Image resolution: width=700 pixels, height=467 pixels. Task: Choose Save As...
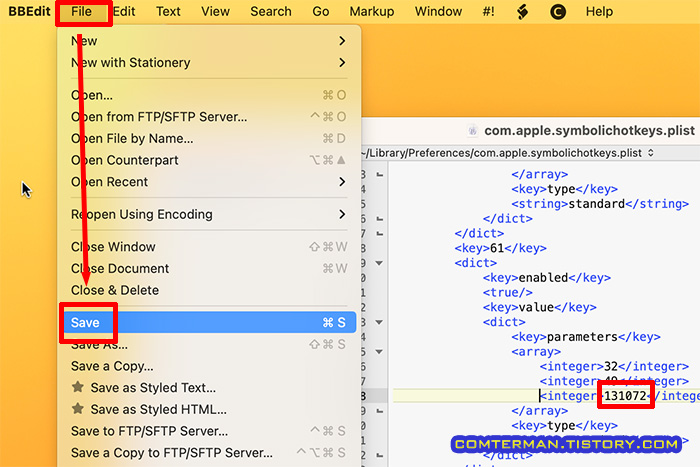coord(209,345)
